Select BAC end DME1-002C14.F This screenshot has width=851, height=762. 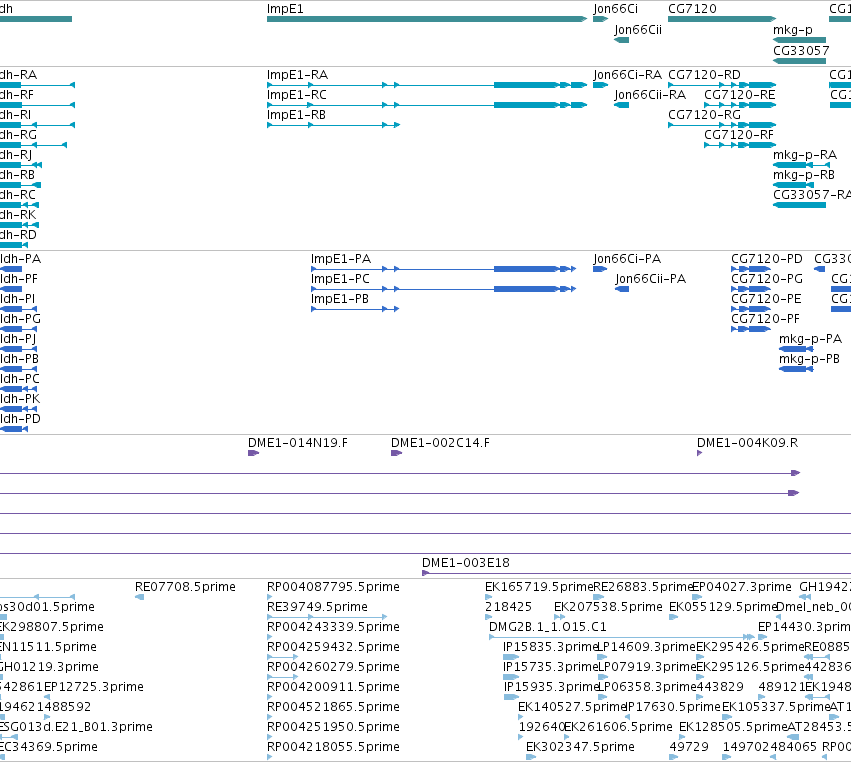[x=440, y=442]
